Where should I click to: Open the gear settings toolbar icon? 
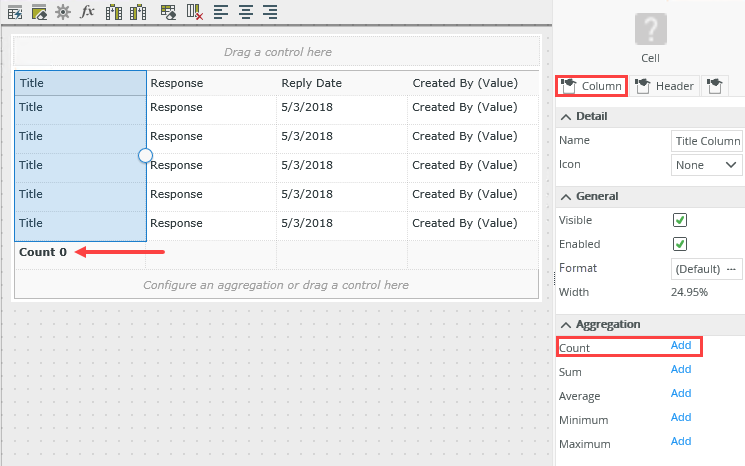(63, 12)
